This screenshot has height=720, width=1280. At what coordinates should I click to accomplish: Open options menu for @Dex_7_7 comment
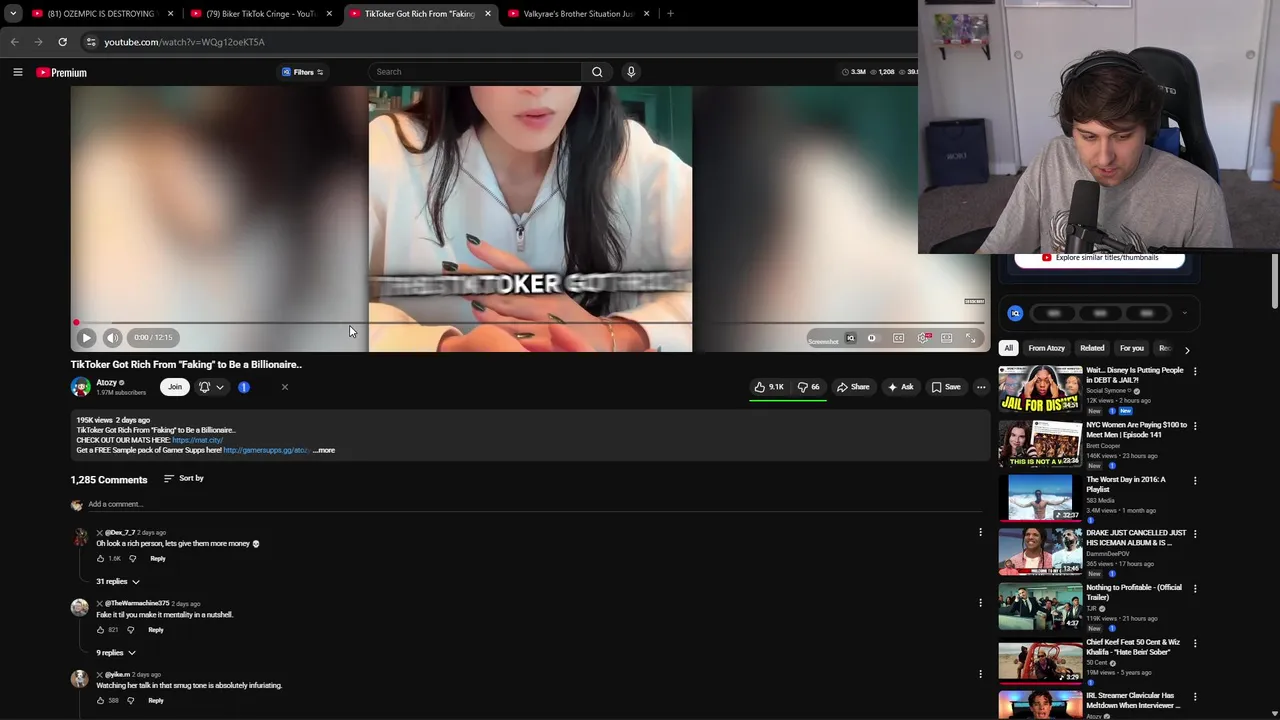[980, 532]
